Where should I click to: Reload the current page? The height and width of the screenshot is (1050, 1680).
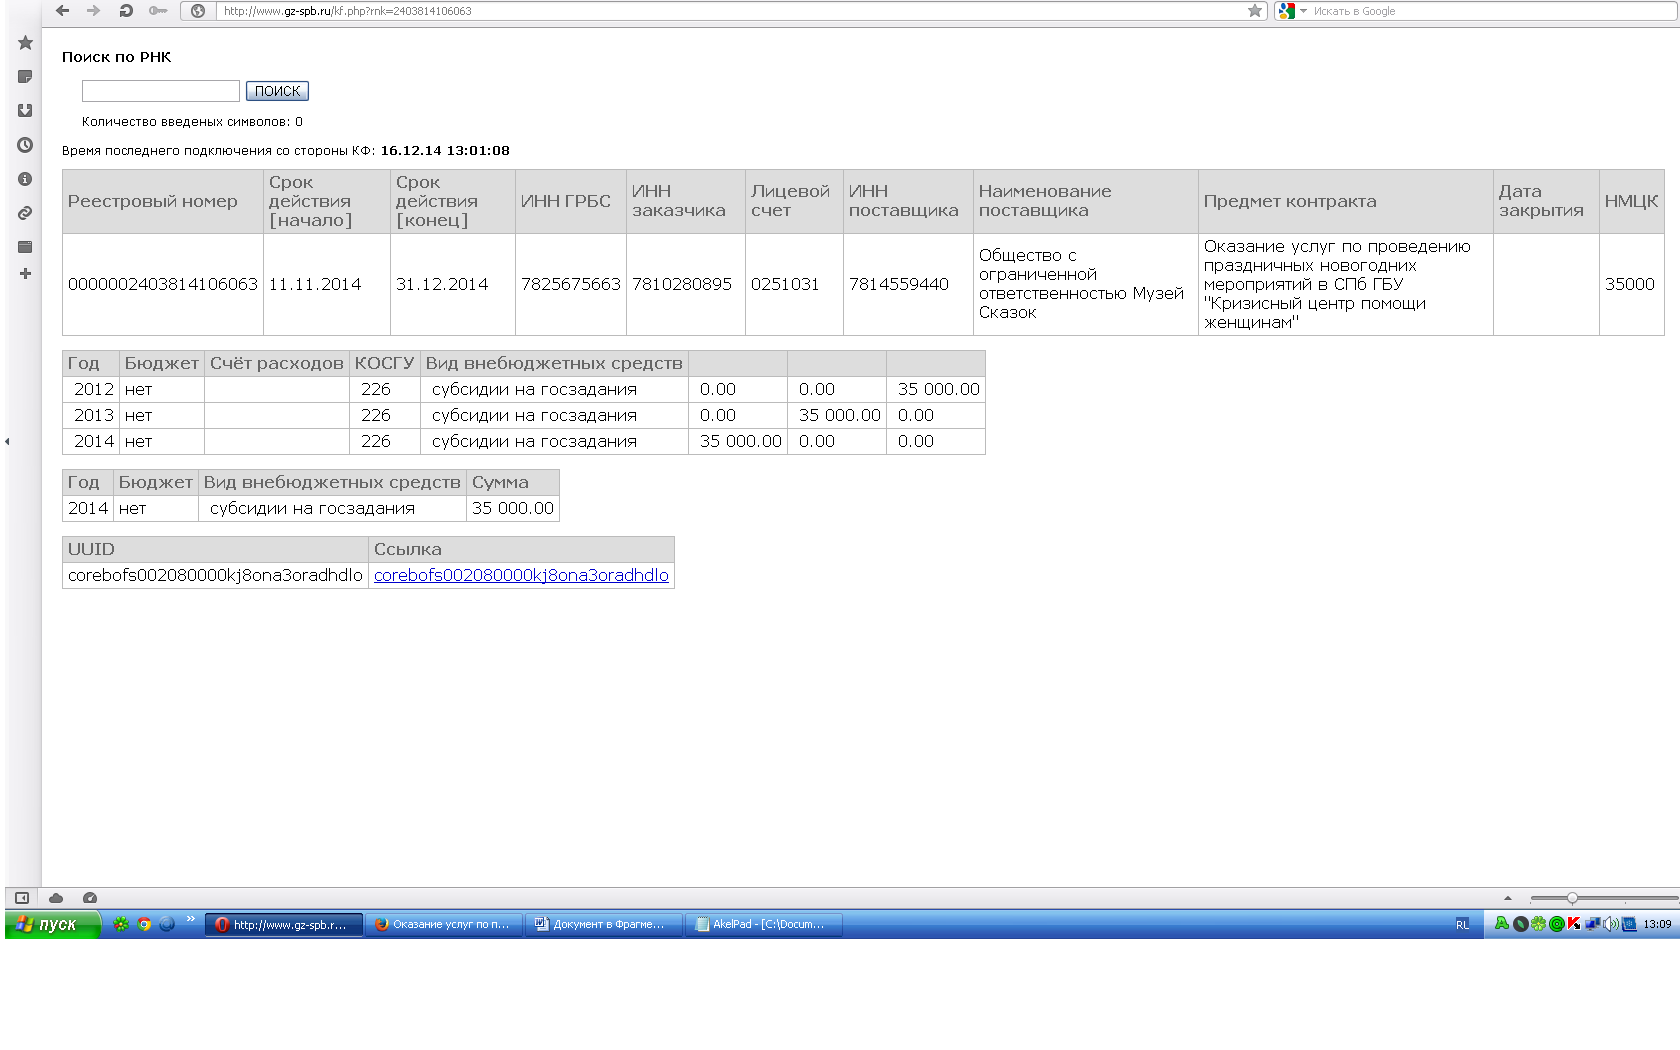[x=126, y=11]
